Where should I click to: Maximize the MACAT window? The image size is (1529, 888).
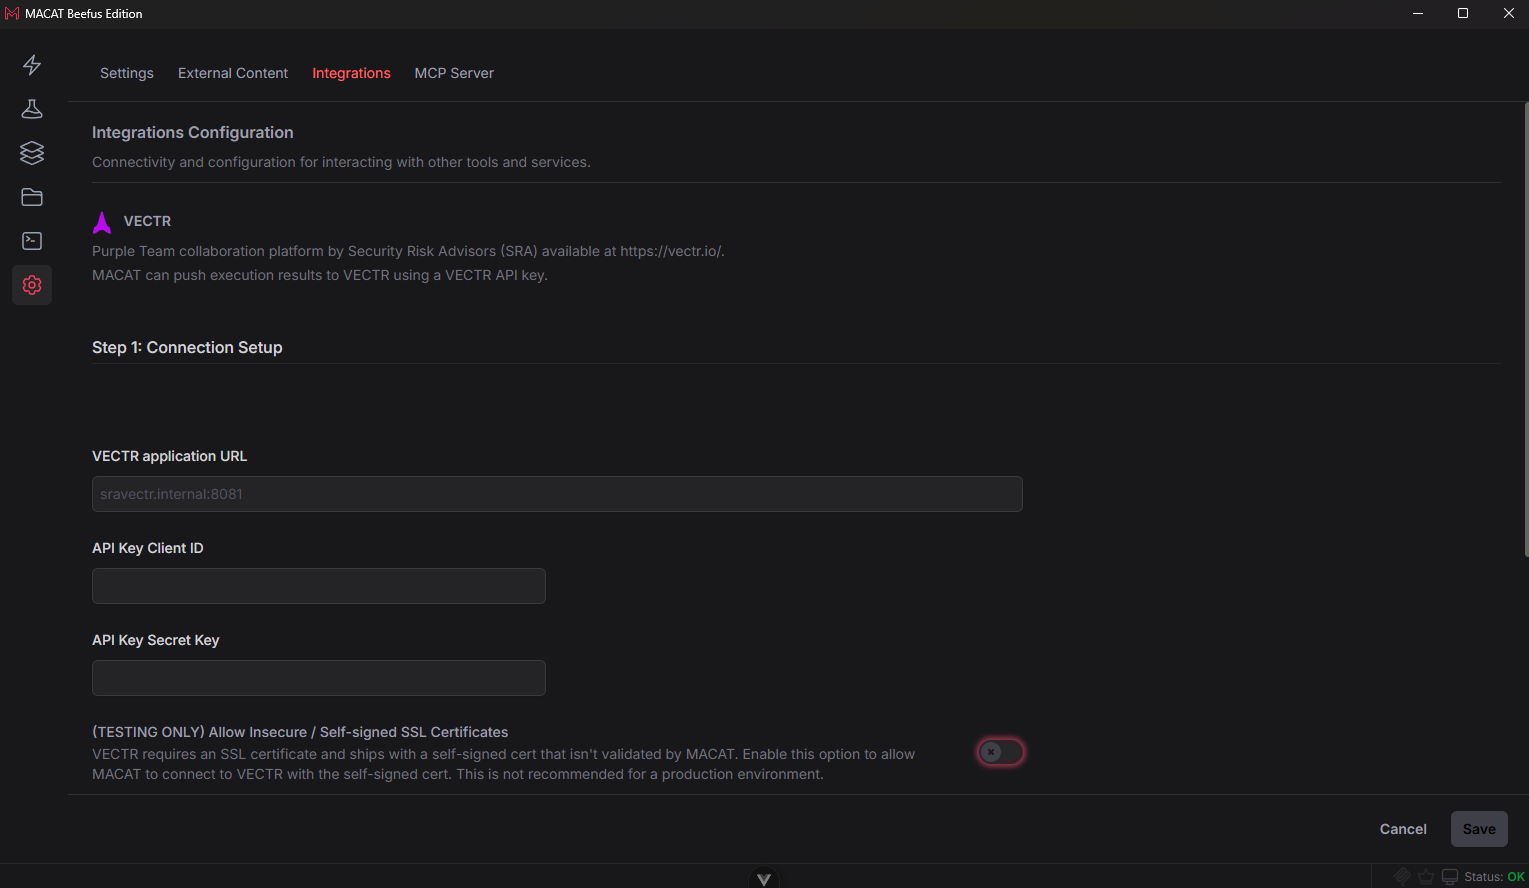(1463, 13)
